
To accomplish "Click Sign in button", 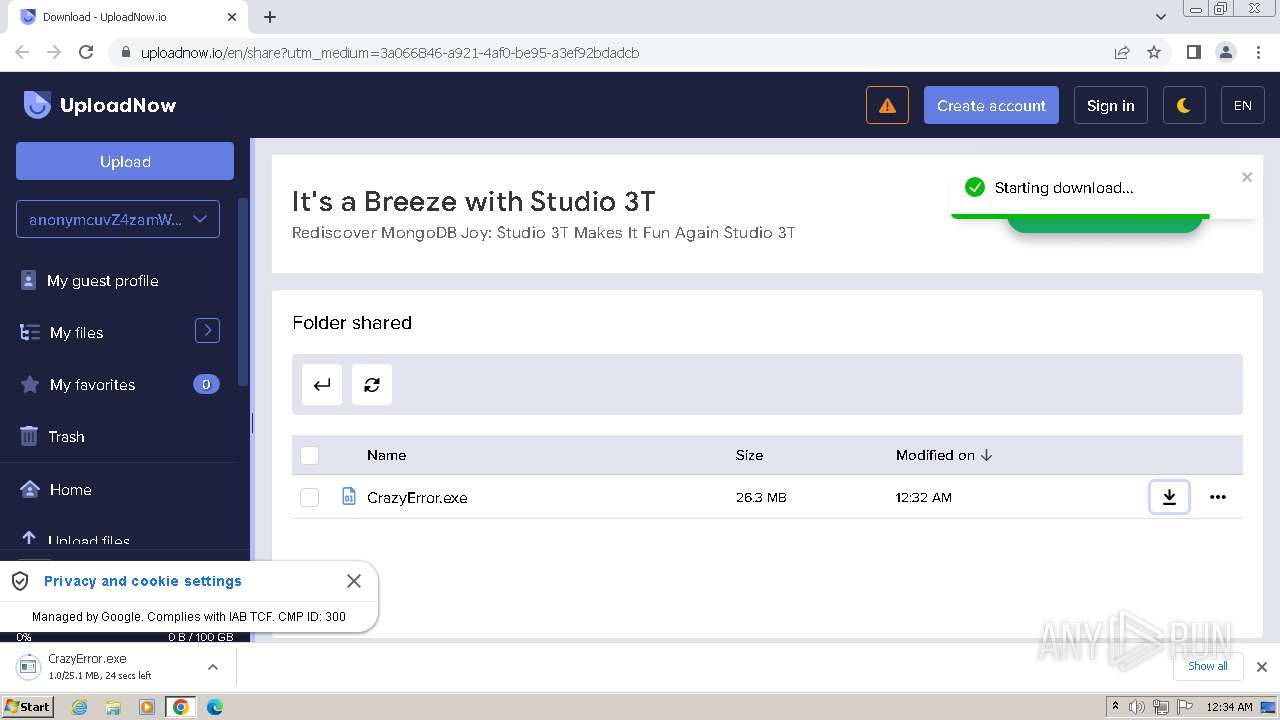I will (1110, 105).
